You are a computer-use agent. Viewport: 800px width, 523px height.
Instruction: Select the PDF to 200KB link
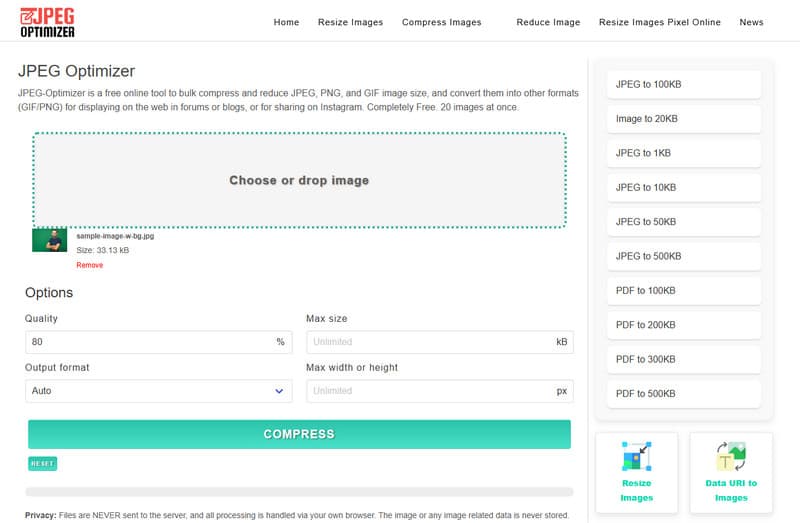tap(684, 325)
